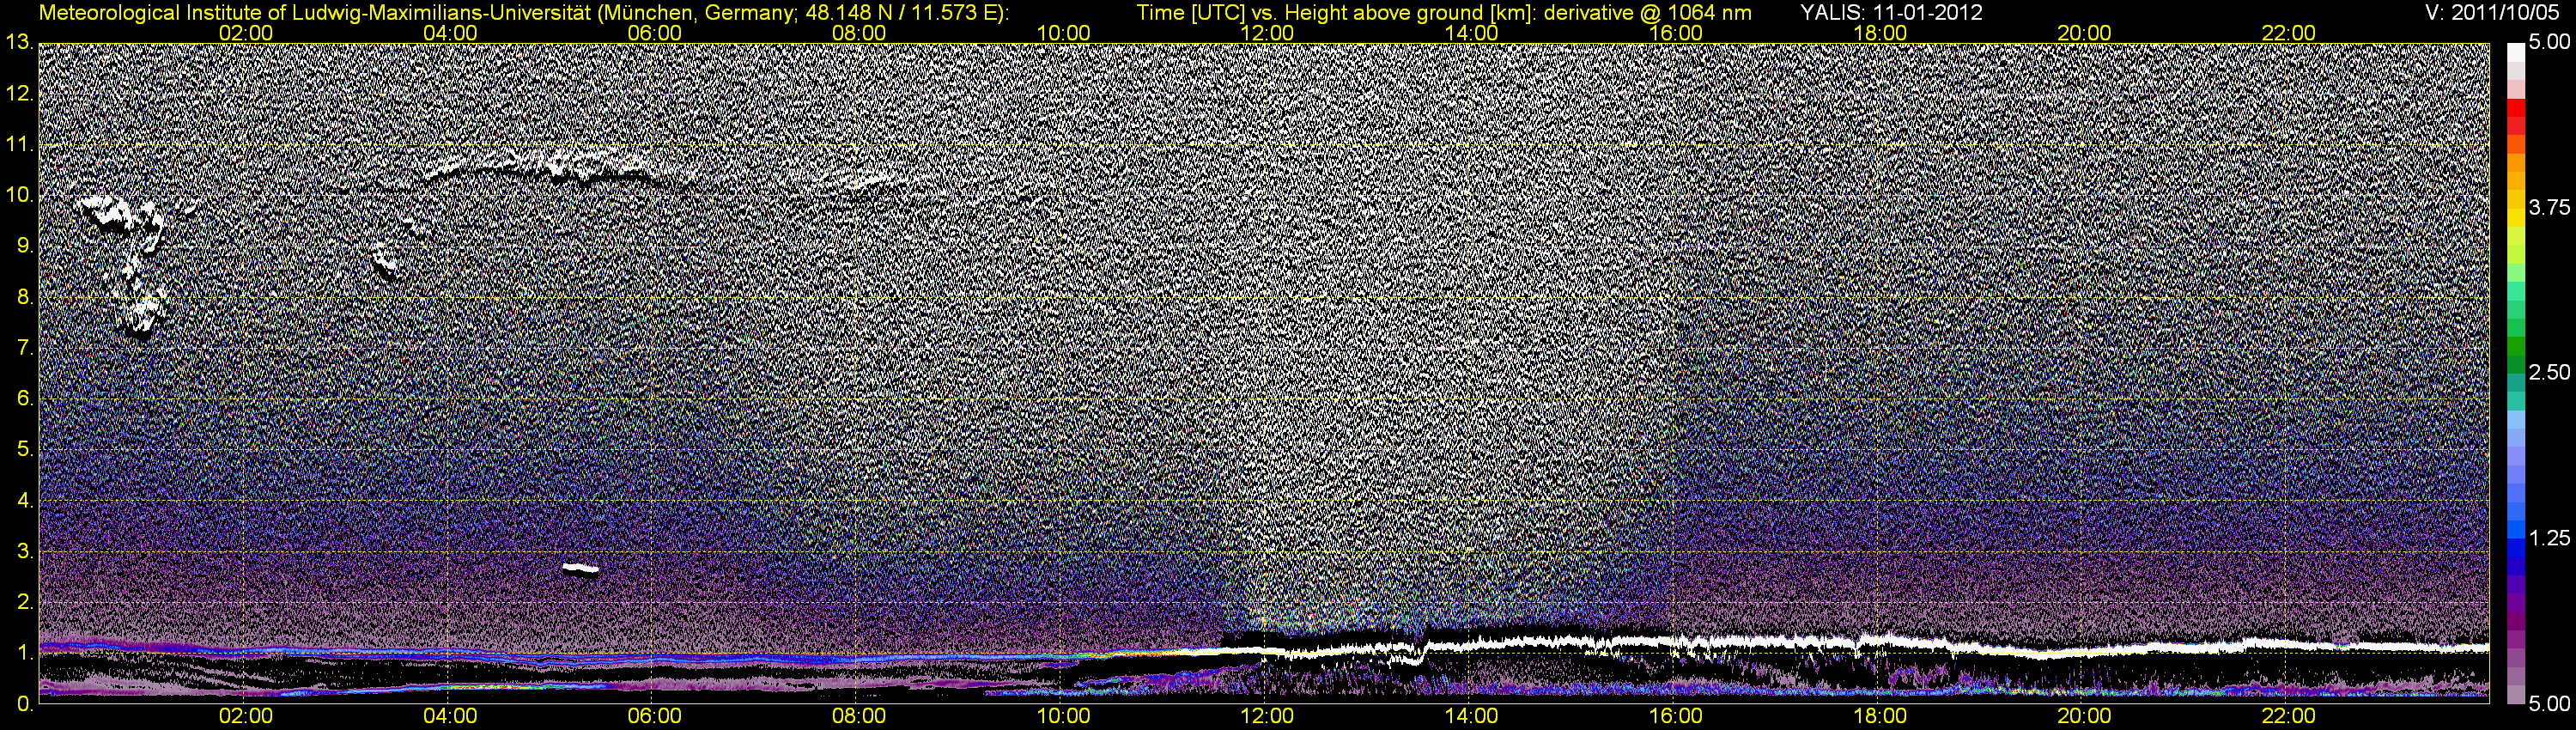Viewport: 2576px width, 730px height.
Task: Click the 3 km height axis label
Action: [x=25, y=551]
